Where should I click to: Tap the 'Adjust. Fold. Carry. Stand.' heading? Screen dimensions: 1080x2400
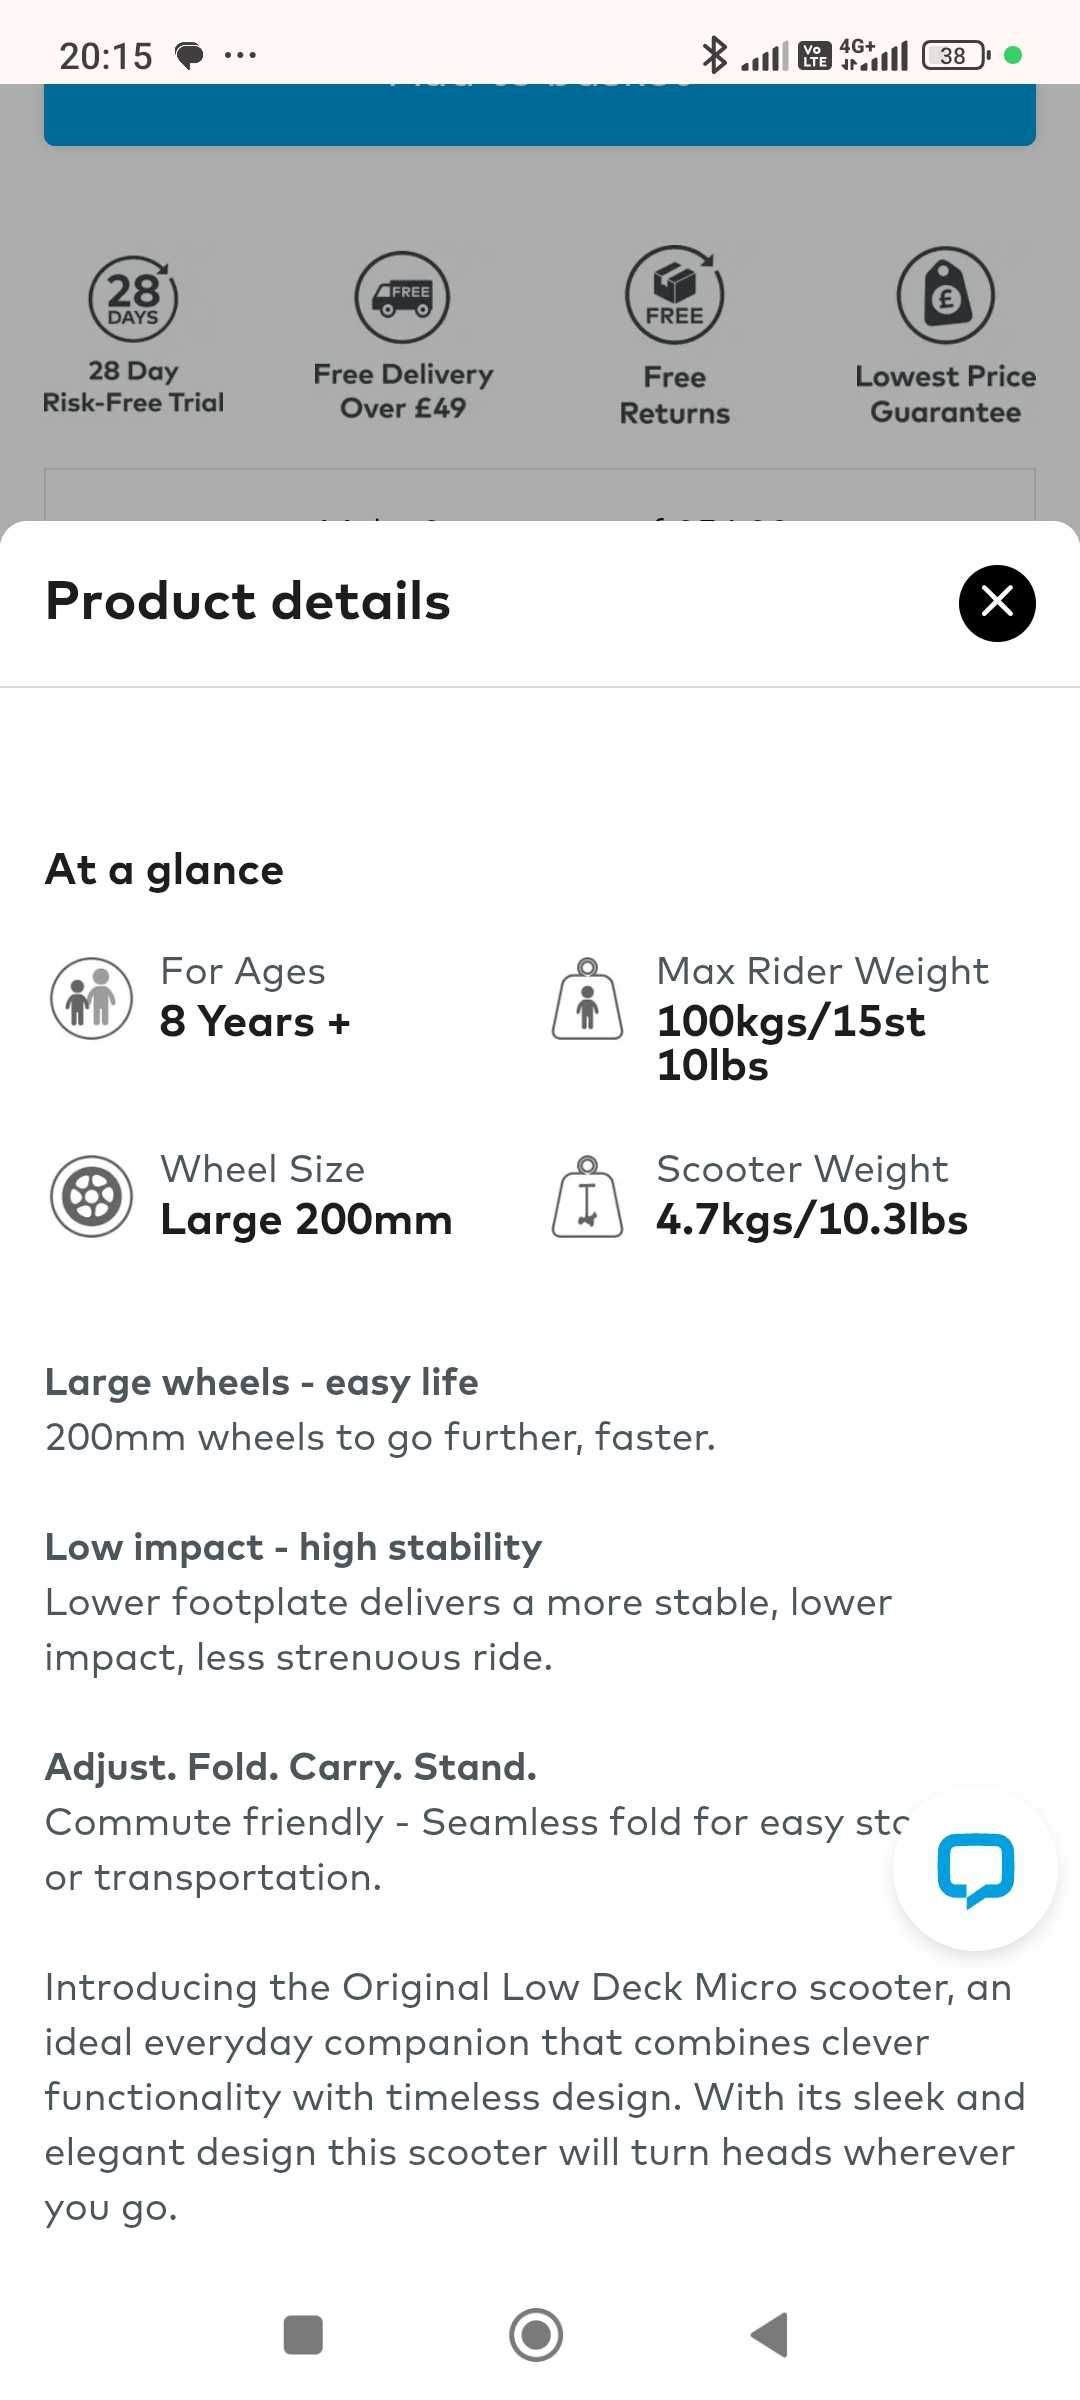click(291, 1767)
